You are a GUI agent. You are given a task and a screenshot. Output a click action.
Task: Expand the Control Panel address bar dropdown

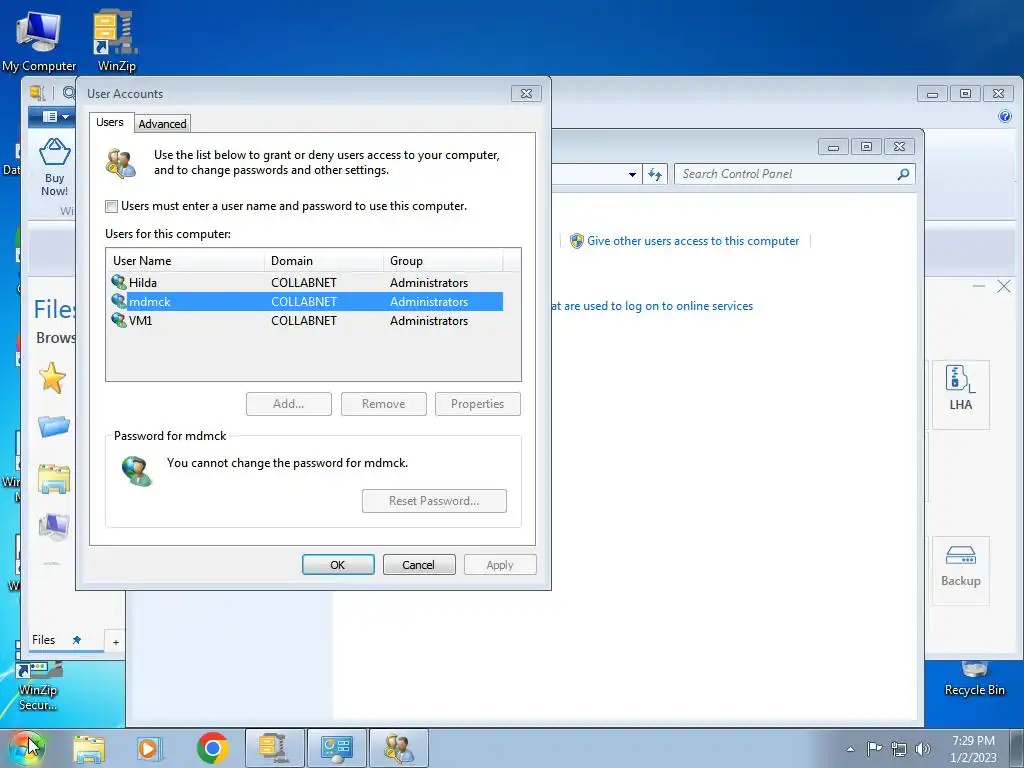point(632,174)
